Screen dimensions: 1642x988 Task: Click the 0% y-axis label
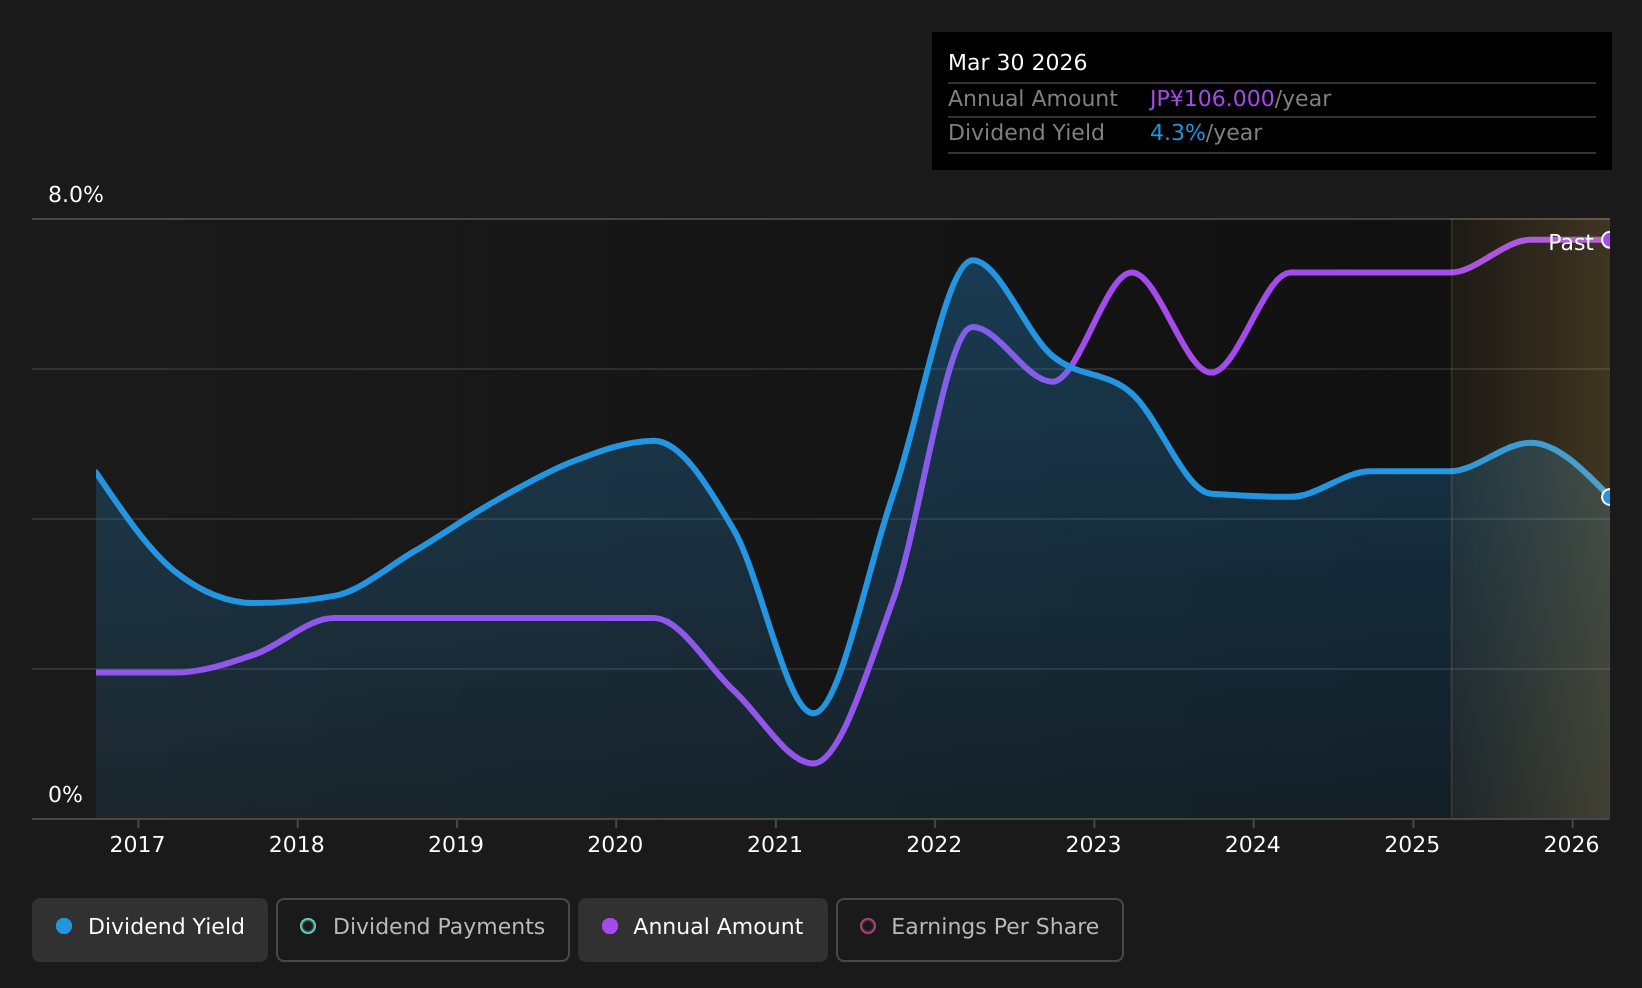coord(66,795)
